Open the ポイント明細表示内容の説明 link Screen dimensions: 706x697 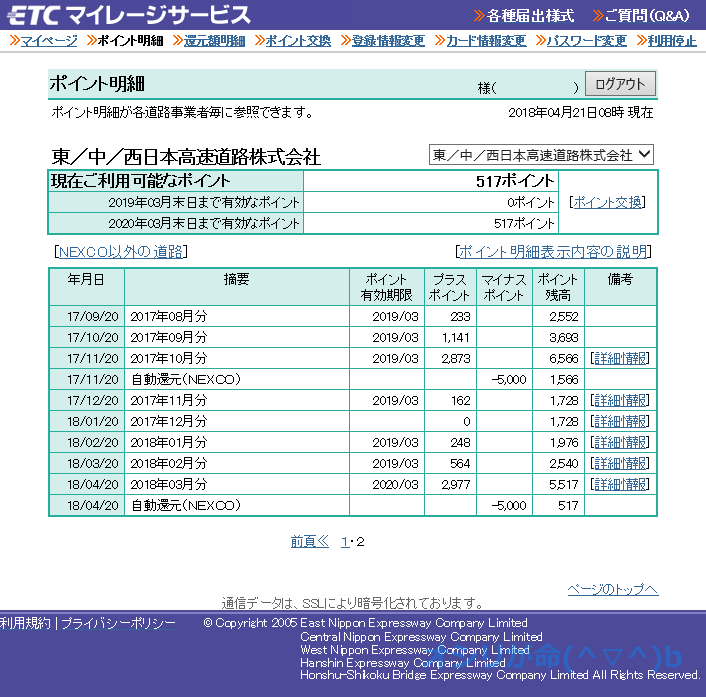tap(553, 252)
